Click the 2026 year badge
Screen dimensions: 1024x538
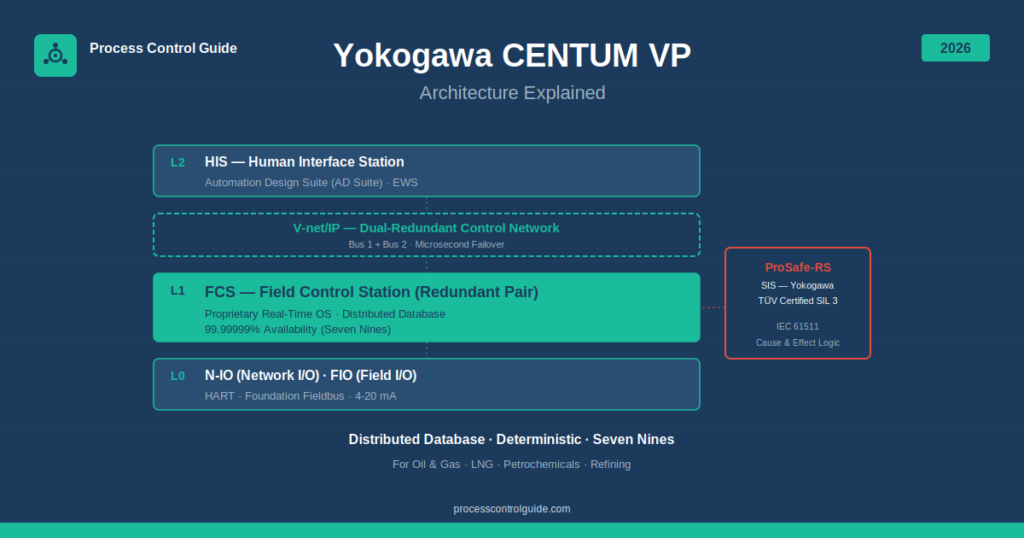click(x=955, y=48)
